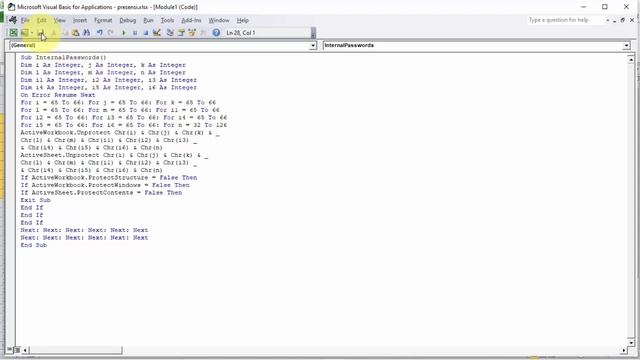Click the vertical scrollbar up arrow

pos(631,60)
